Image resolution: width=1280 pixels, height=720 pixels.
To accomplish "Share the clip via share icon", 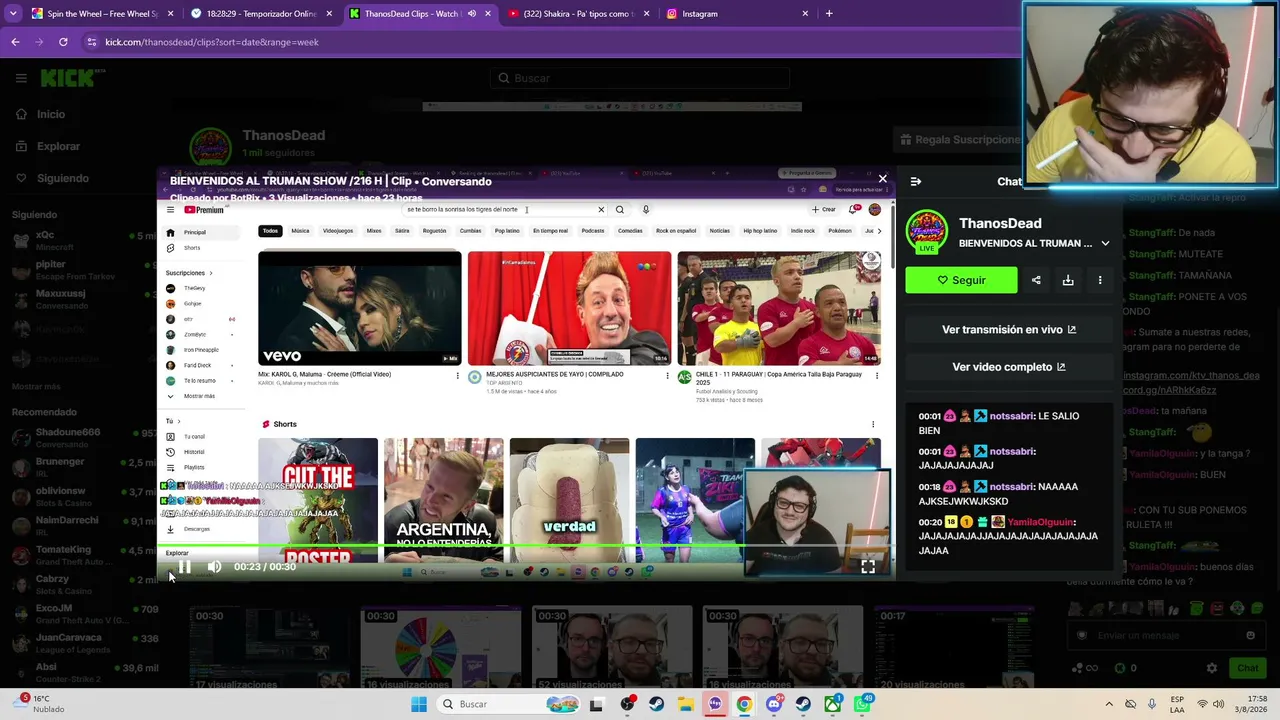I will 1036,280.
